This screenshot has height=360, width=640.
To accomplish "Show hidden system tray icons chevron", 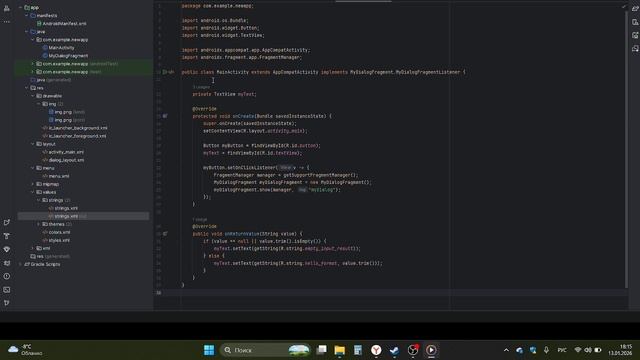I will [x=506, y=350].
